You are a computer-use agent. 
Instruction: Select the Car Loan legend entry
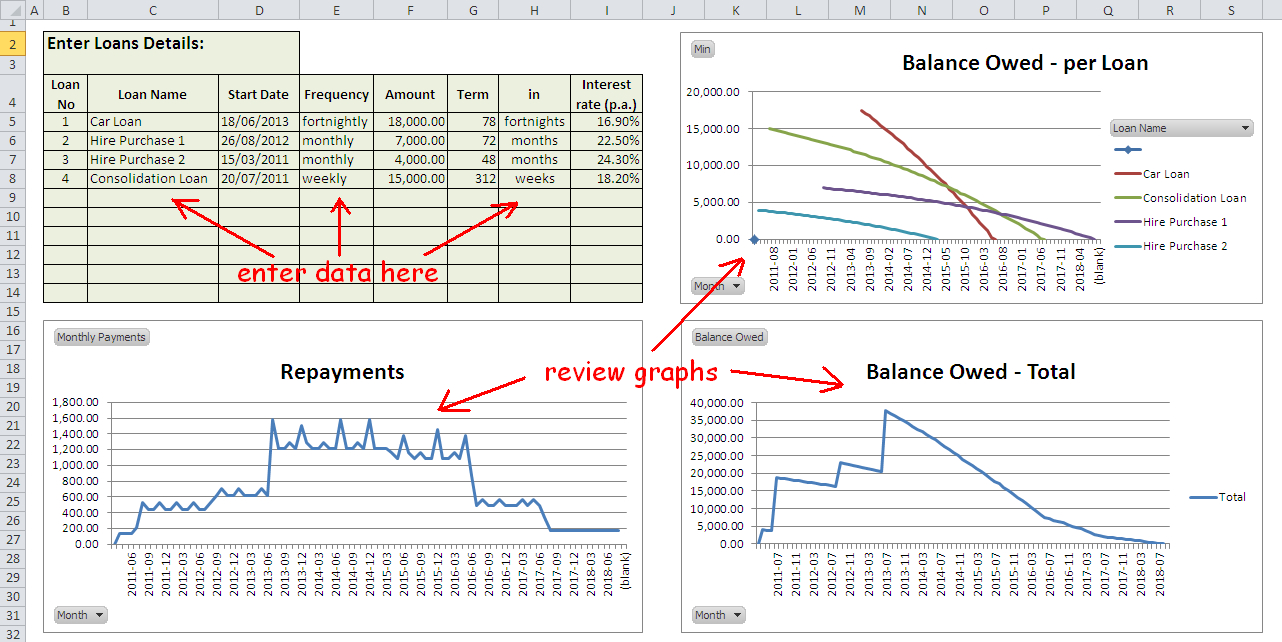(1165, 174)
